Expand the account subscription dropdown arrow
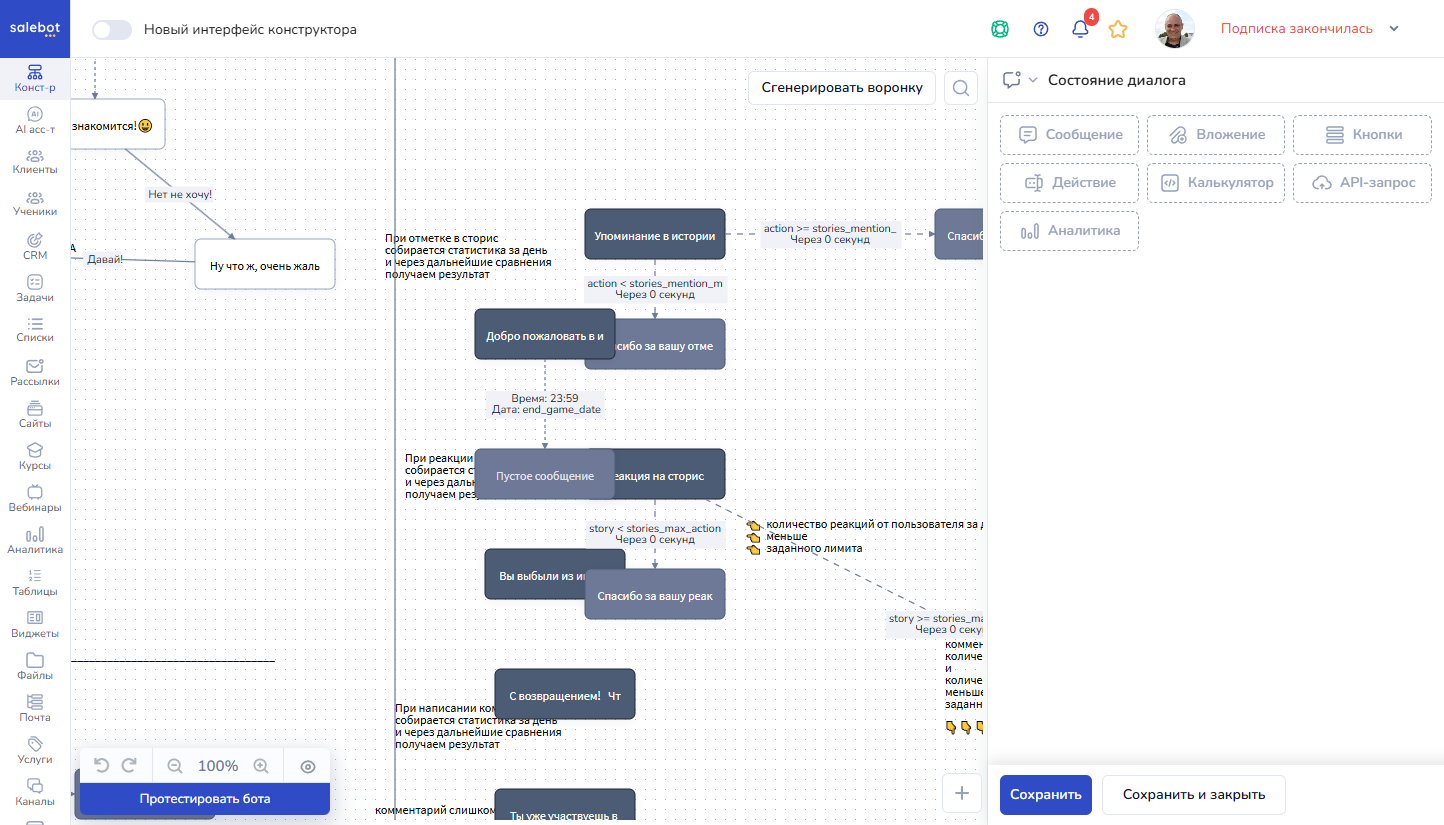This screenshot has width=1444, height=825. (x=1394, y=29)
